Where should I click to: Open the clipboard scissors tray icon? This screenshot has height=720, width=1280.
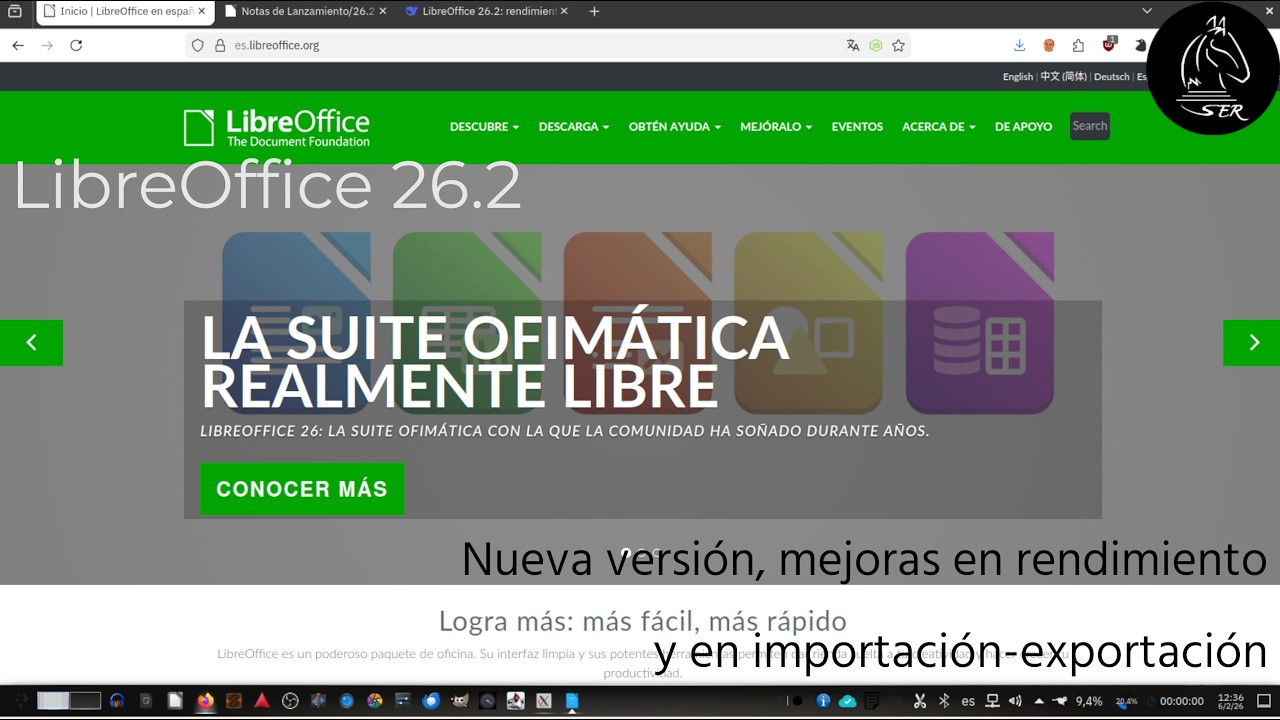(x=920, y=701)
